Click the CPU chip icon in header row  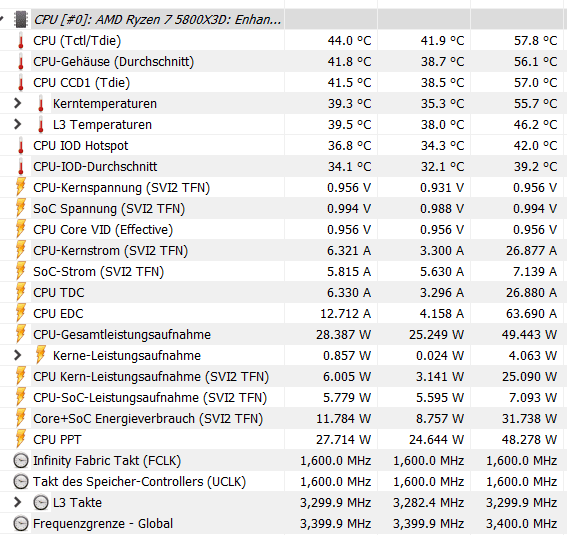coord(21,19)
